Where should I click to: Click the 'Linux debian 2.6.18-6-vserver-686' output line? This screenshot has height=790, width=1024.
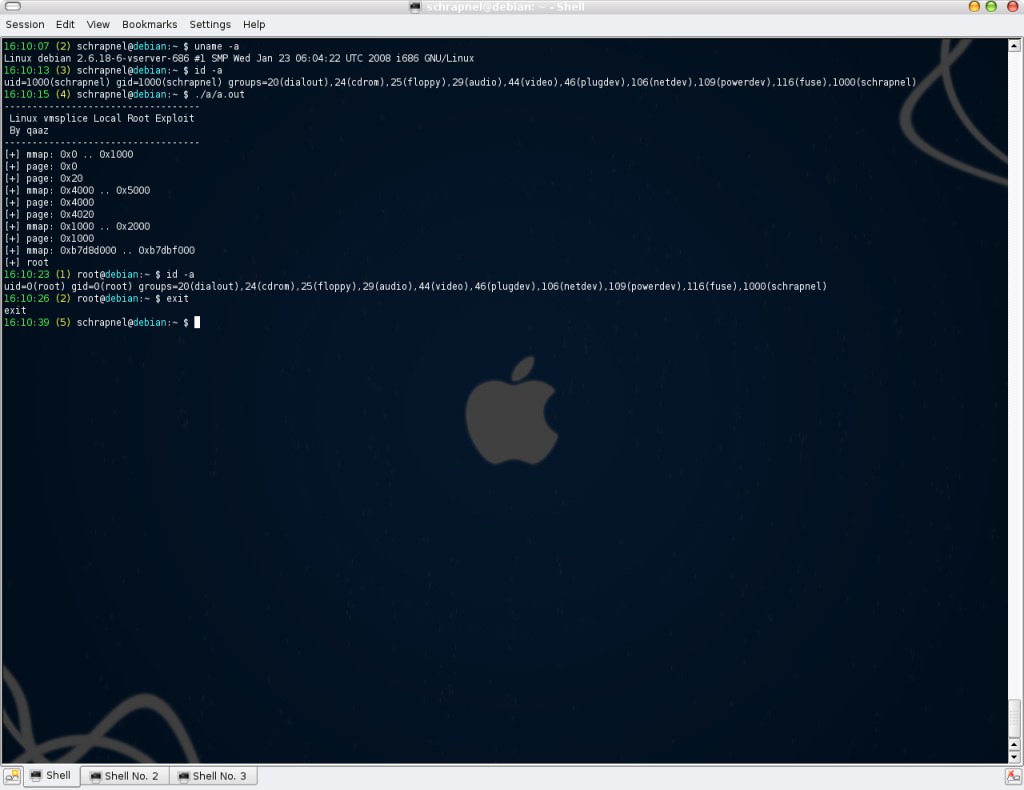click(239, 58)
